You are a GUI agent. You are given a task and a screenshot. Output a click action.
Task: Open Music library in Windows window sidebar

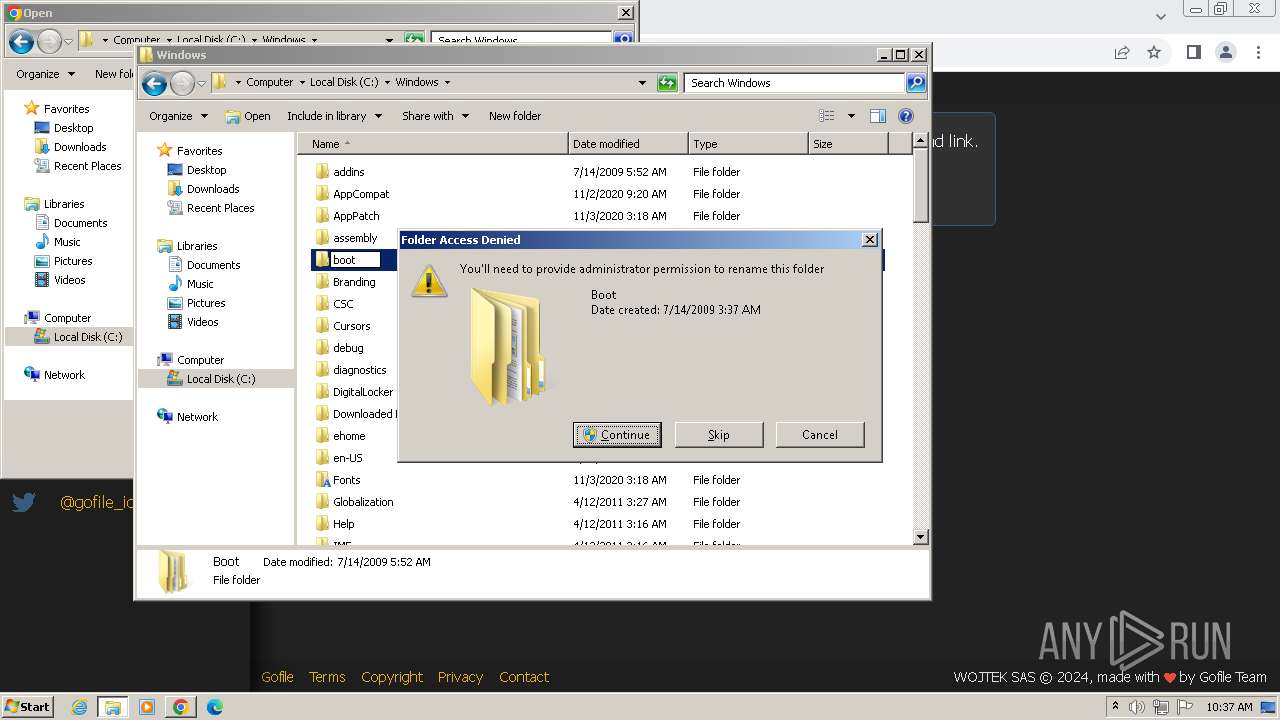point(200,284)
